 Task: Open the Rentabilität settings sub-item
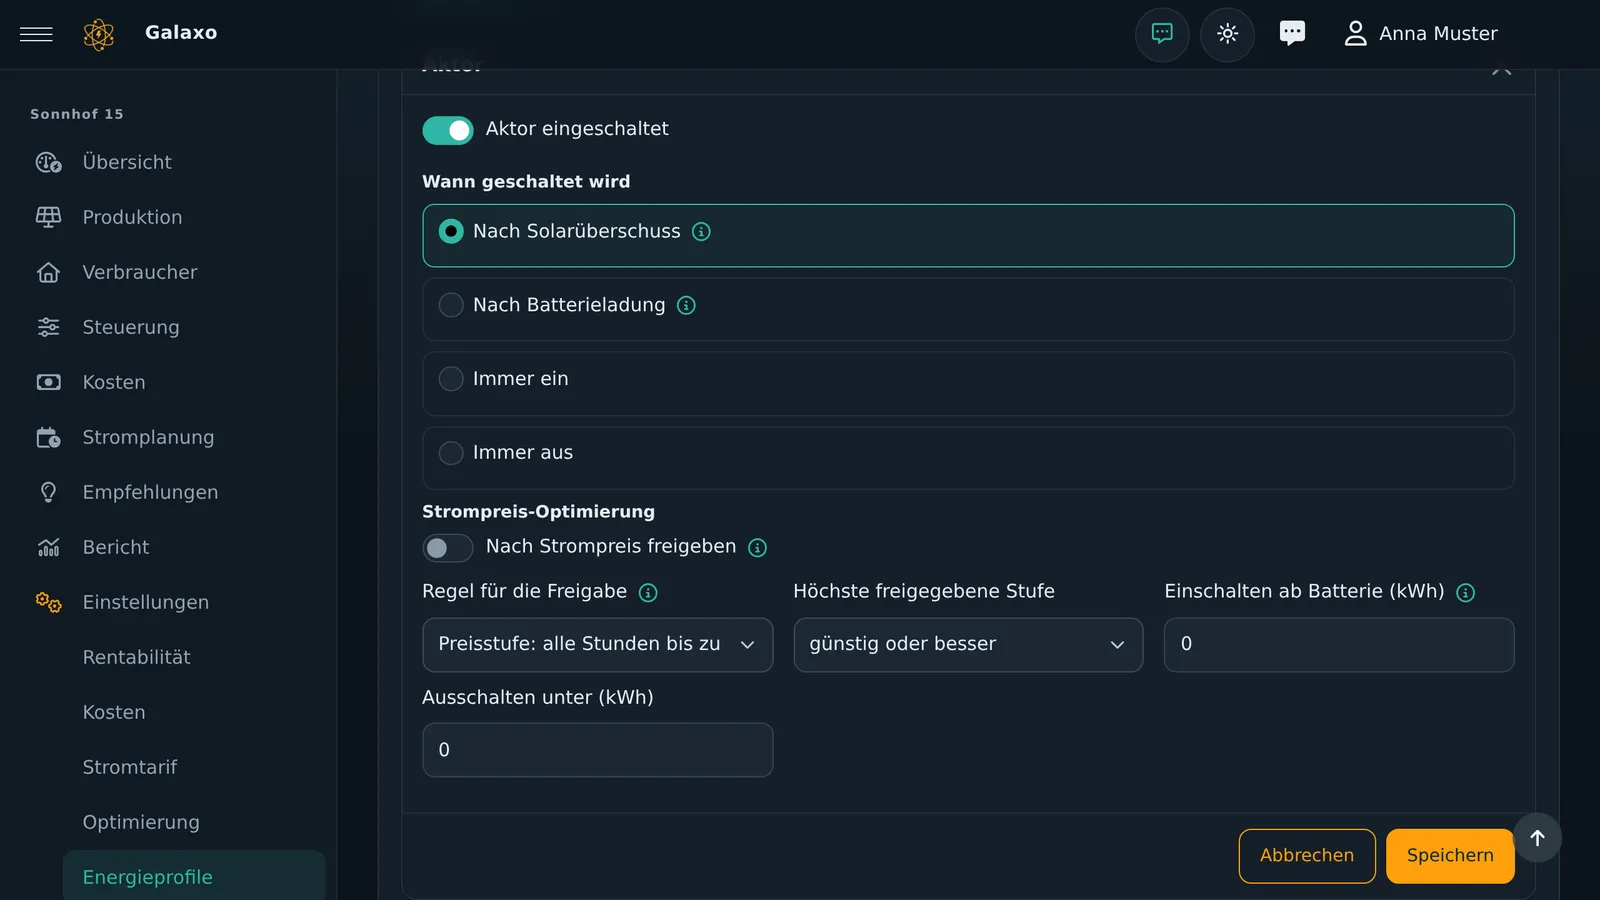click(x=137, y=657)
